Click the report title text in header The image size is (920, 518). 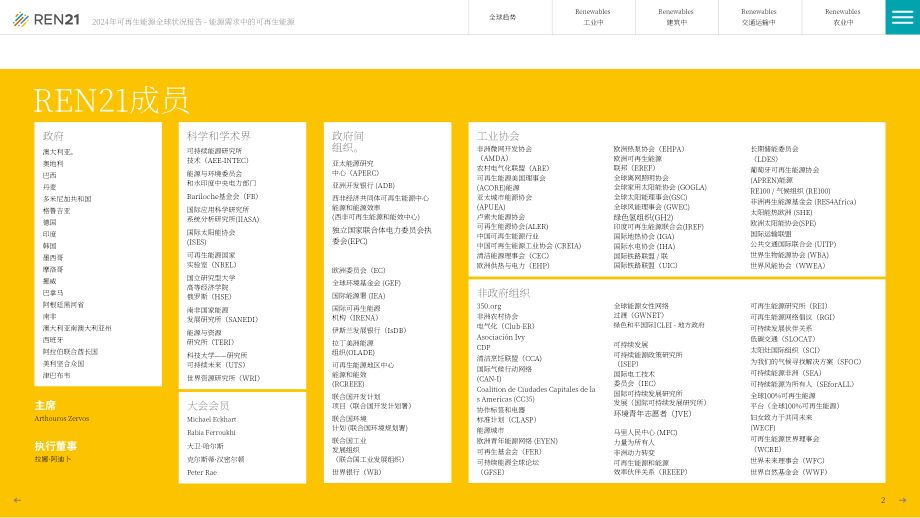[193, 22]
